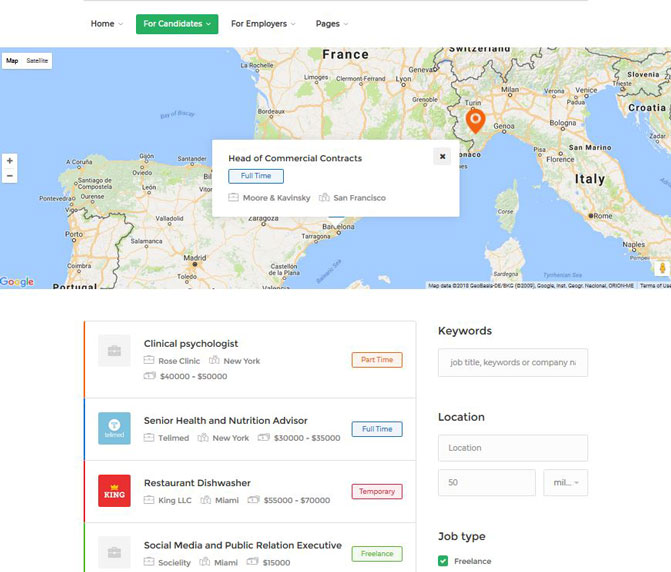
Task: Click San Francisco text in map popup
Action: click(x=359, y=198)
